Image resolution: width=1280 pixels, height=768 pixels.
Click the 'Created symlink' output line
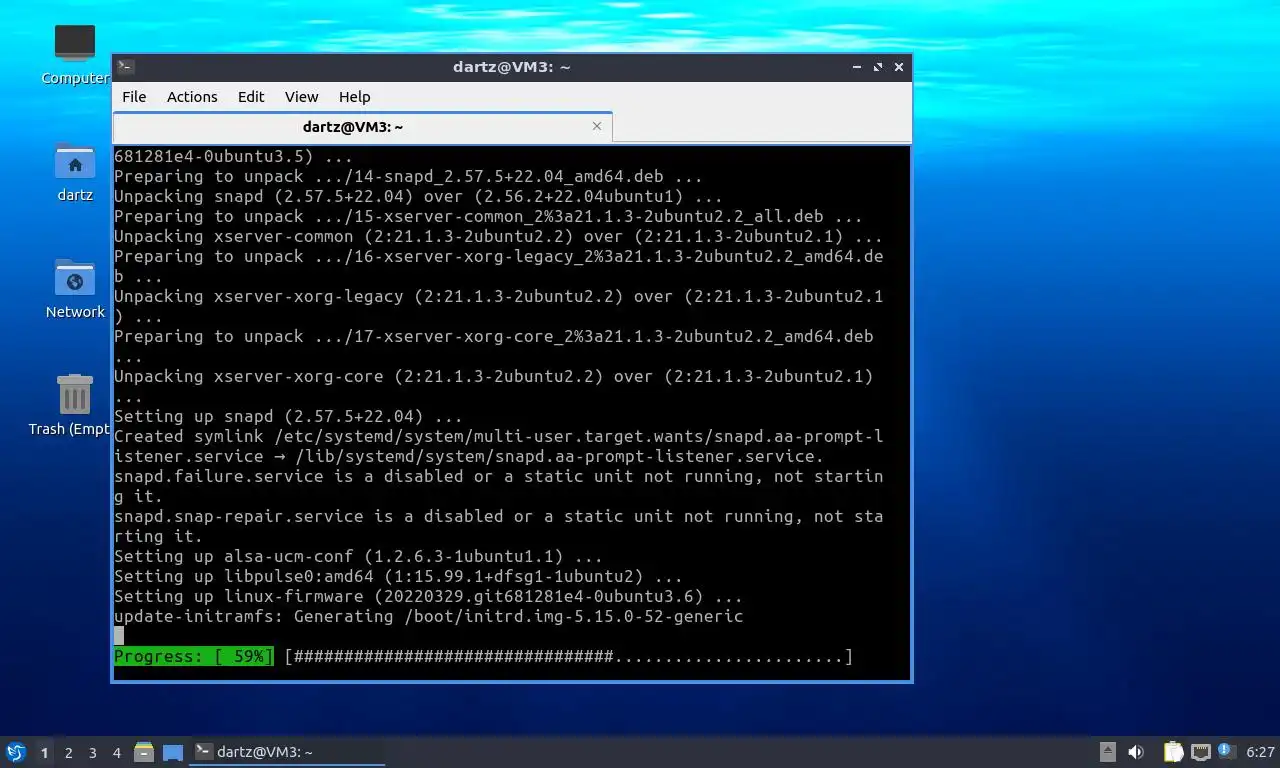[x=498, y=447]
